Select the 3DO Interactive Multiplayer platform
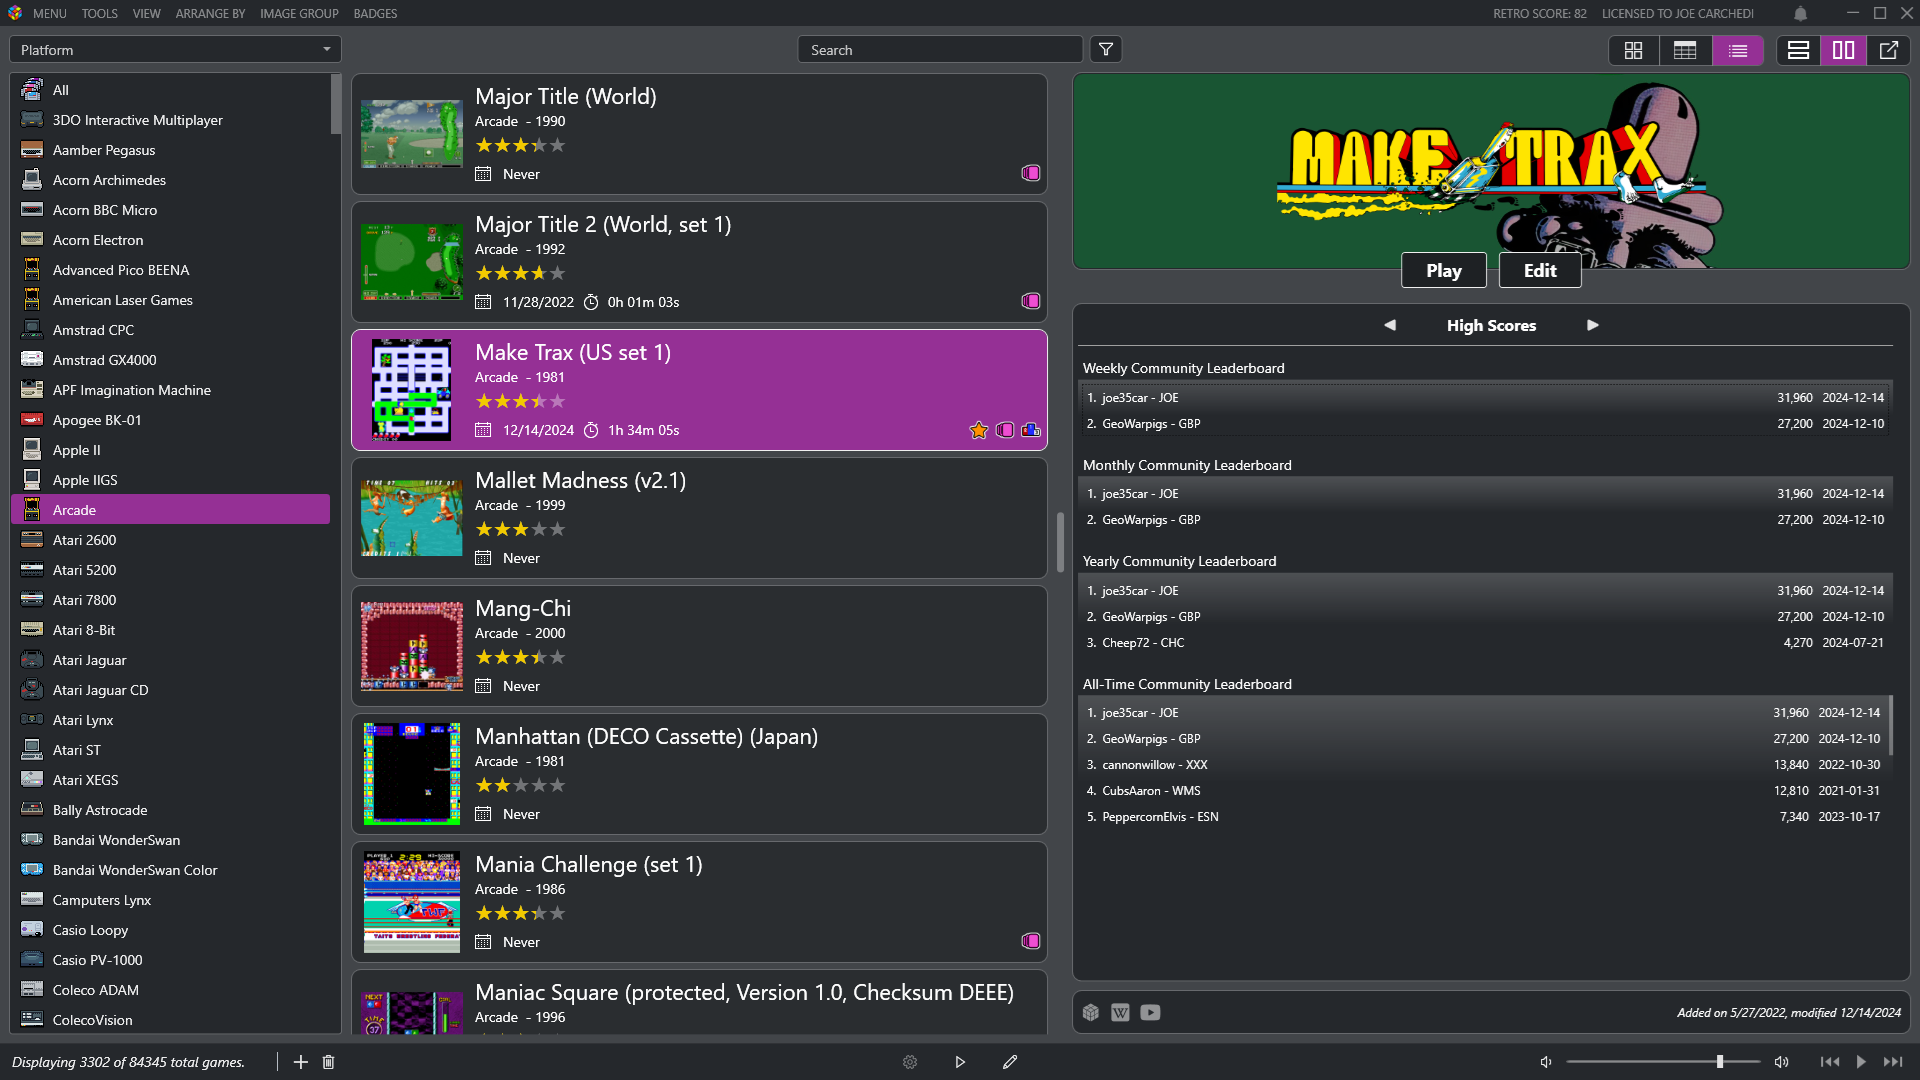 click(x=170, y=120)
